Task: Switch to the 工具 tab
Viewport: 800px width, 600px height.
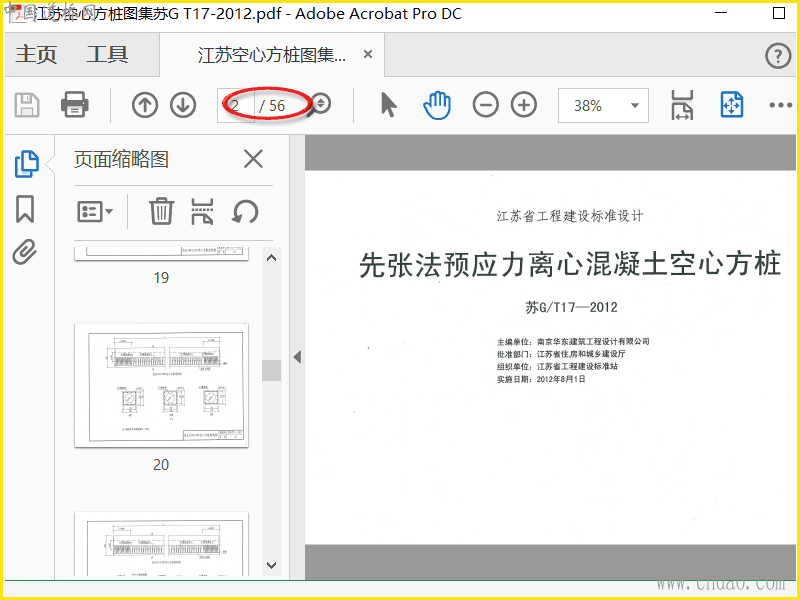Action: (107, 54)
